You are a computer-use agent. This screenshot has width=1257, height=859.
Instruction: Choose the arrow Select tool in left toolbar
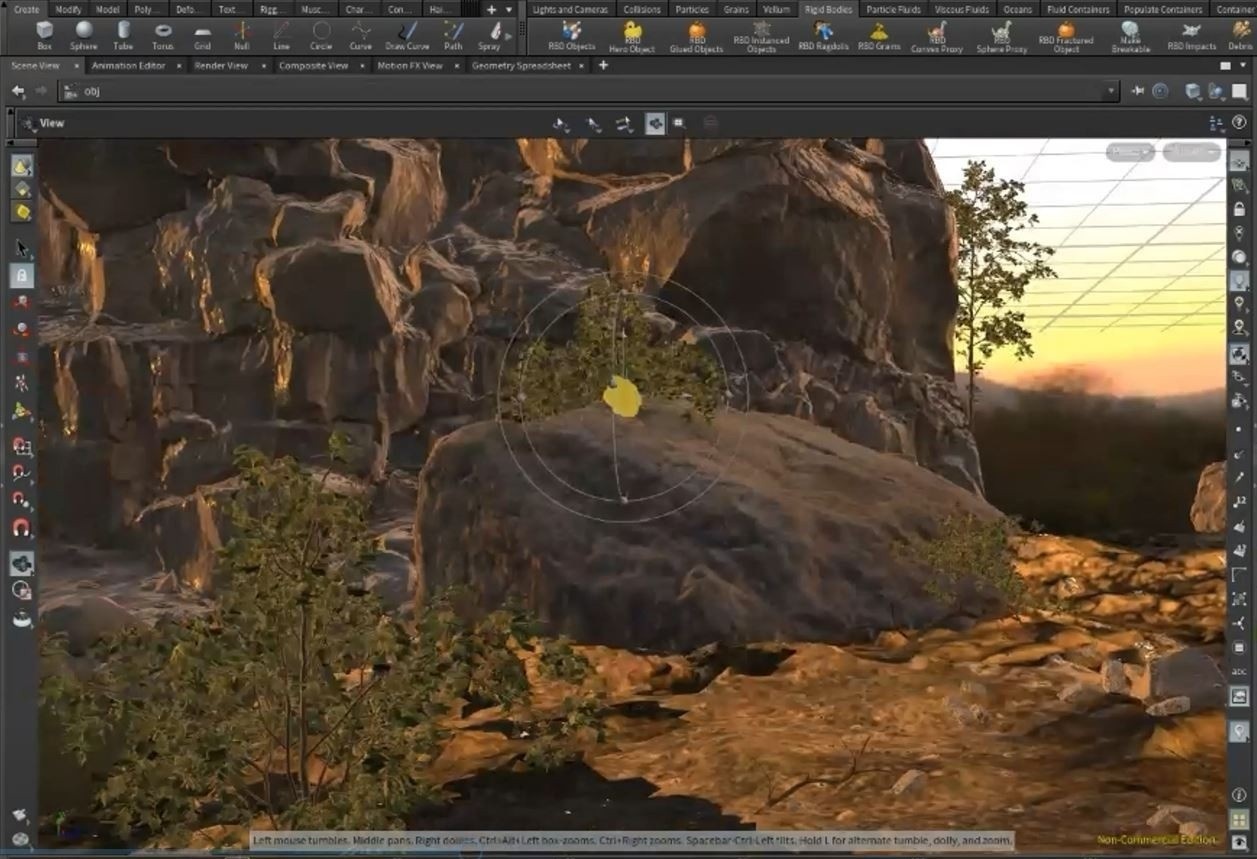click(22, 248)
